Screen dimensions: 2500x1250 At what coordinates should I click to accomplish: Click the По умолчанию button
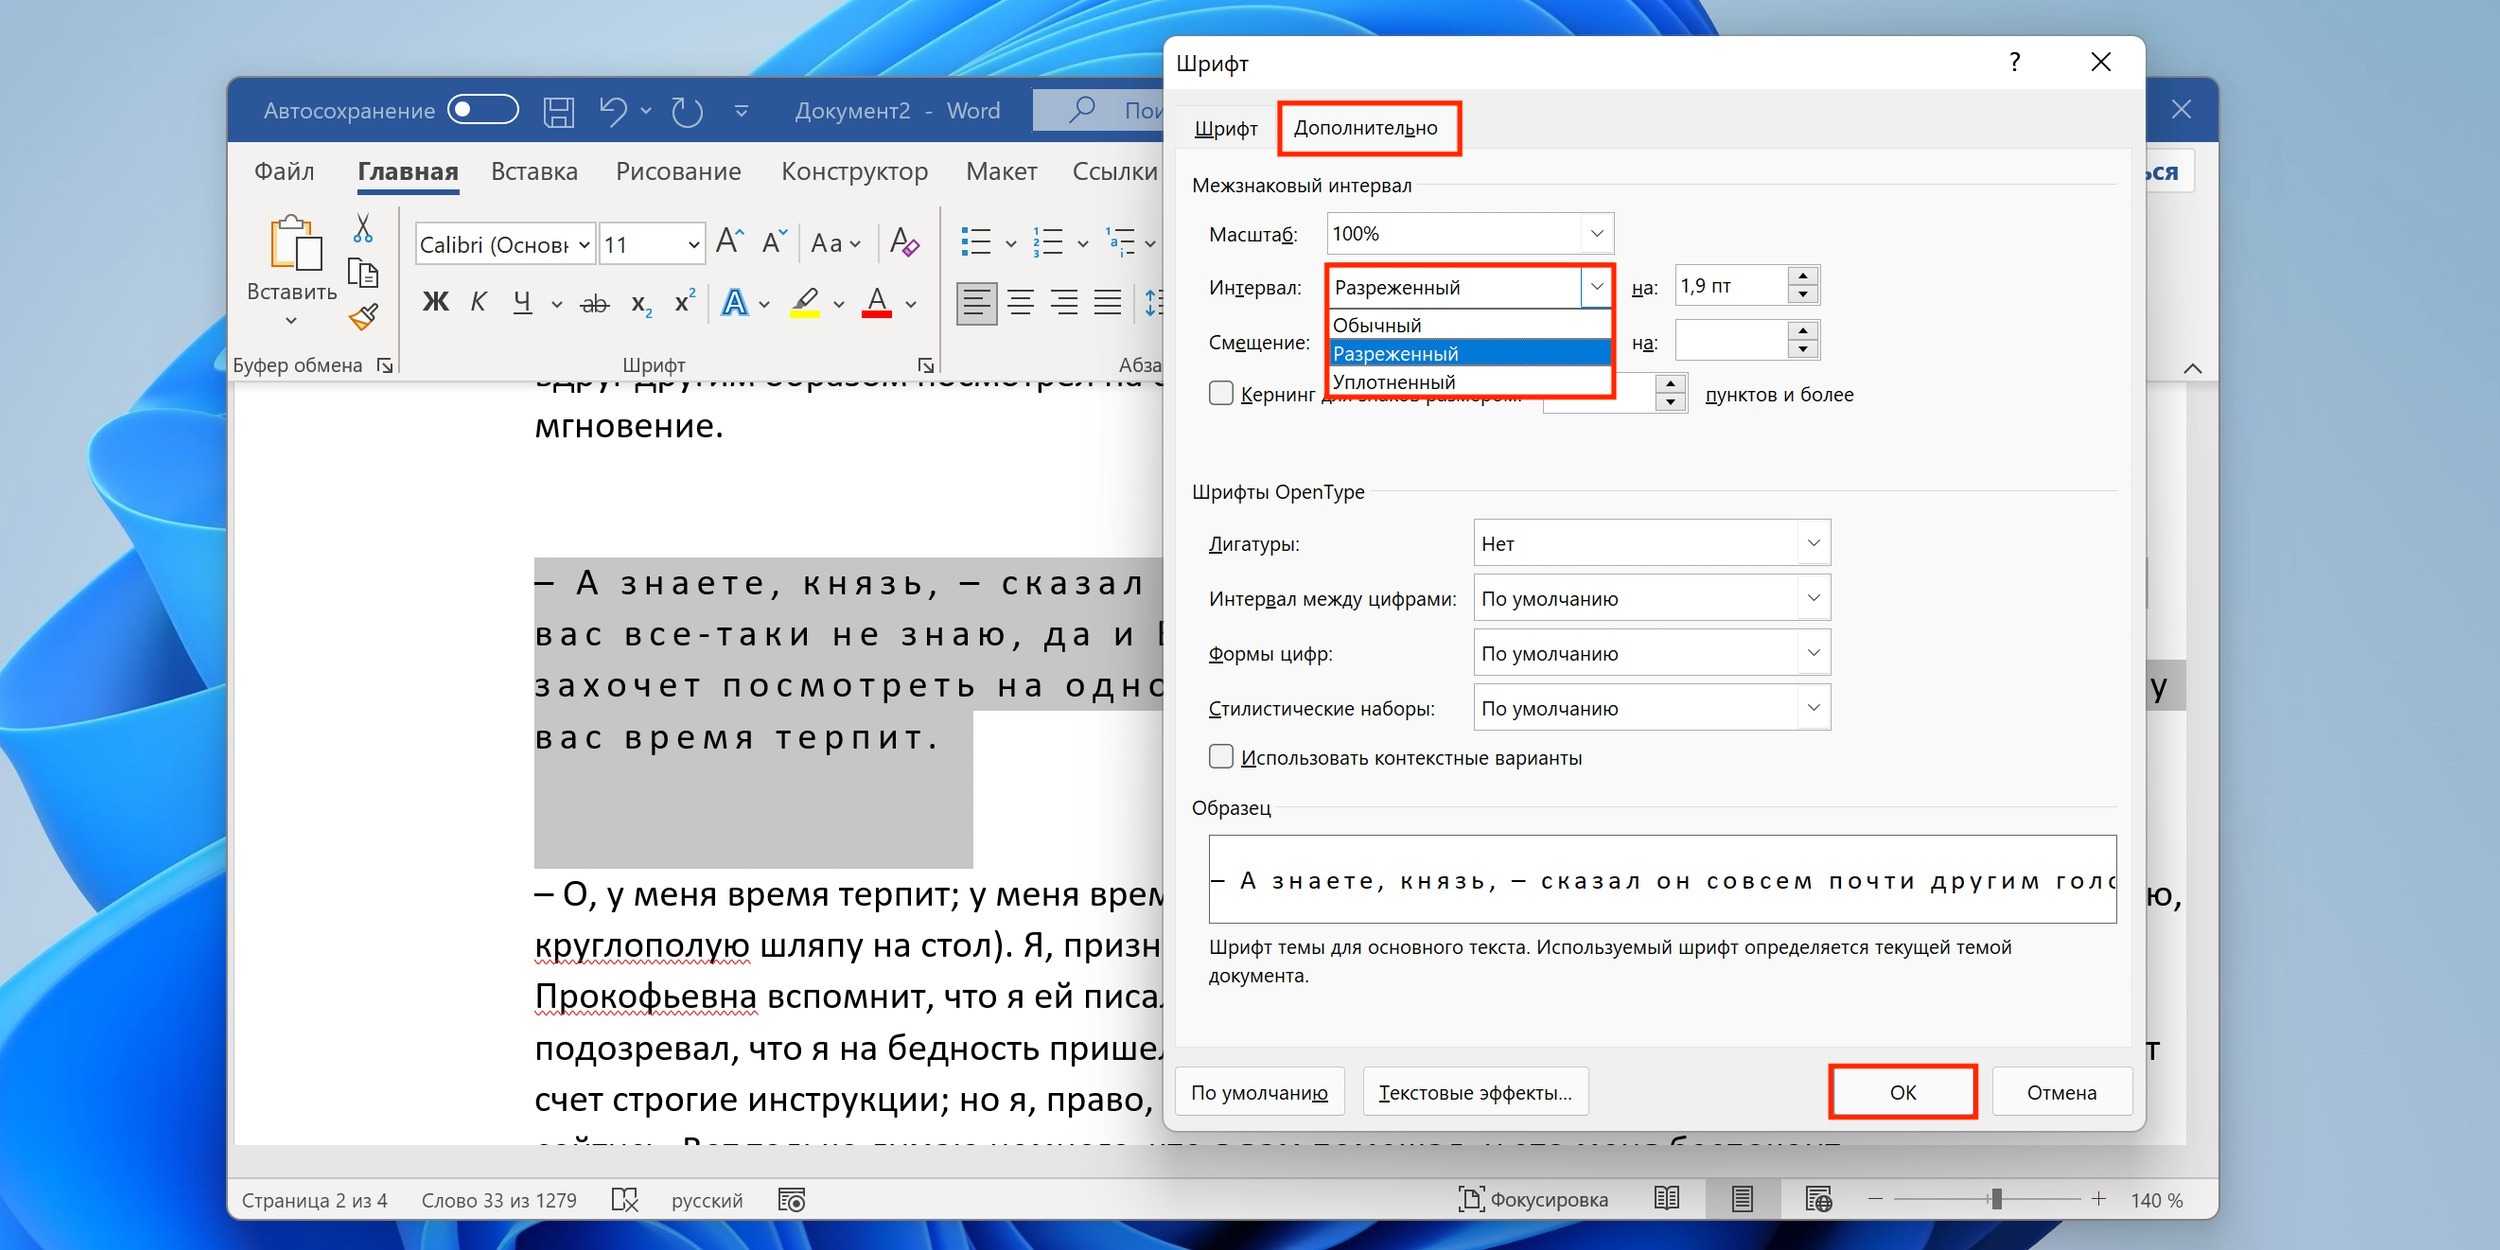click(1259, 1092)
